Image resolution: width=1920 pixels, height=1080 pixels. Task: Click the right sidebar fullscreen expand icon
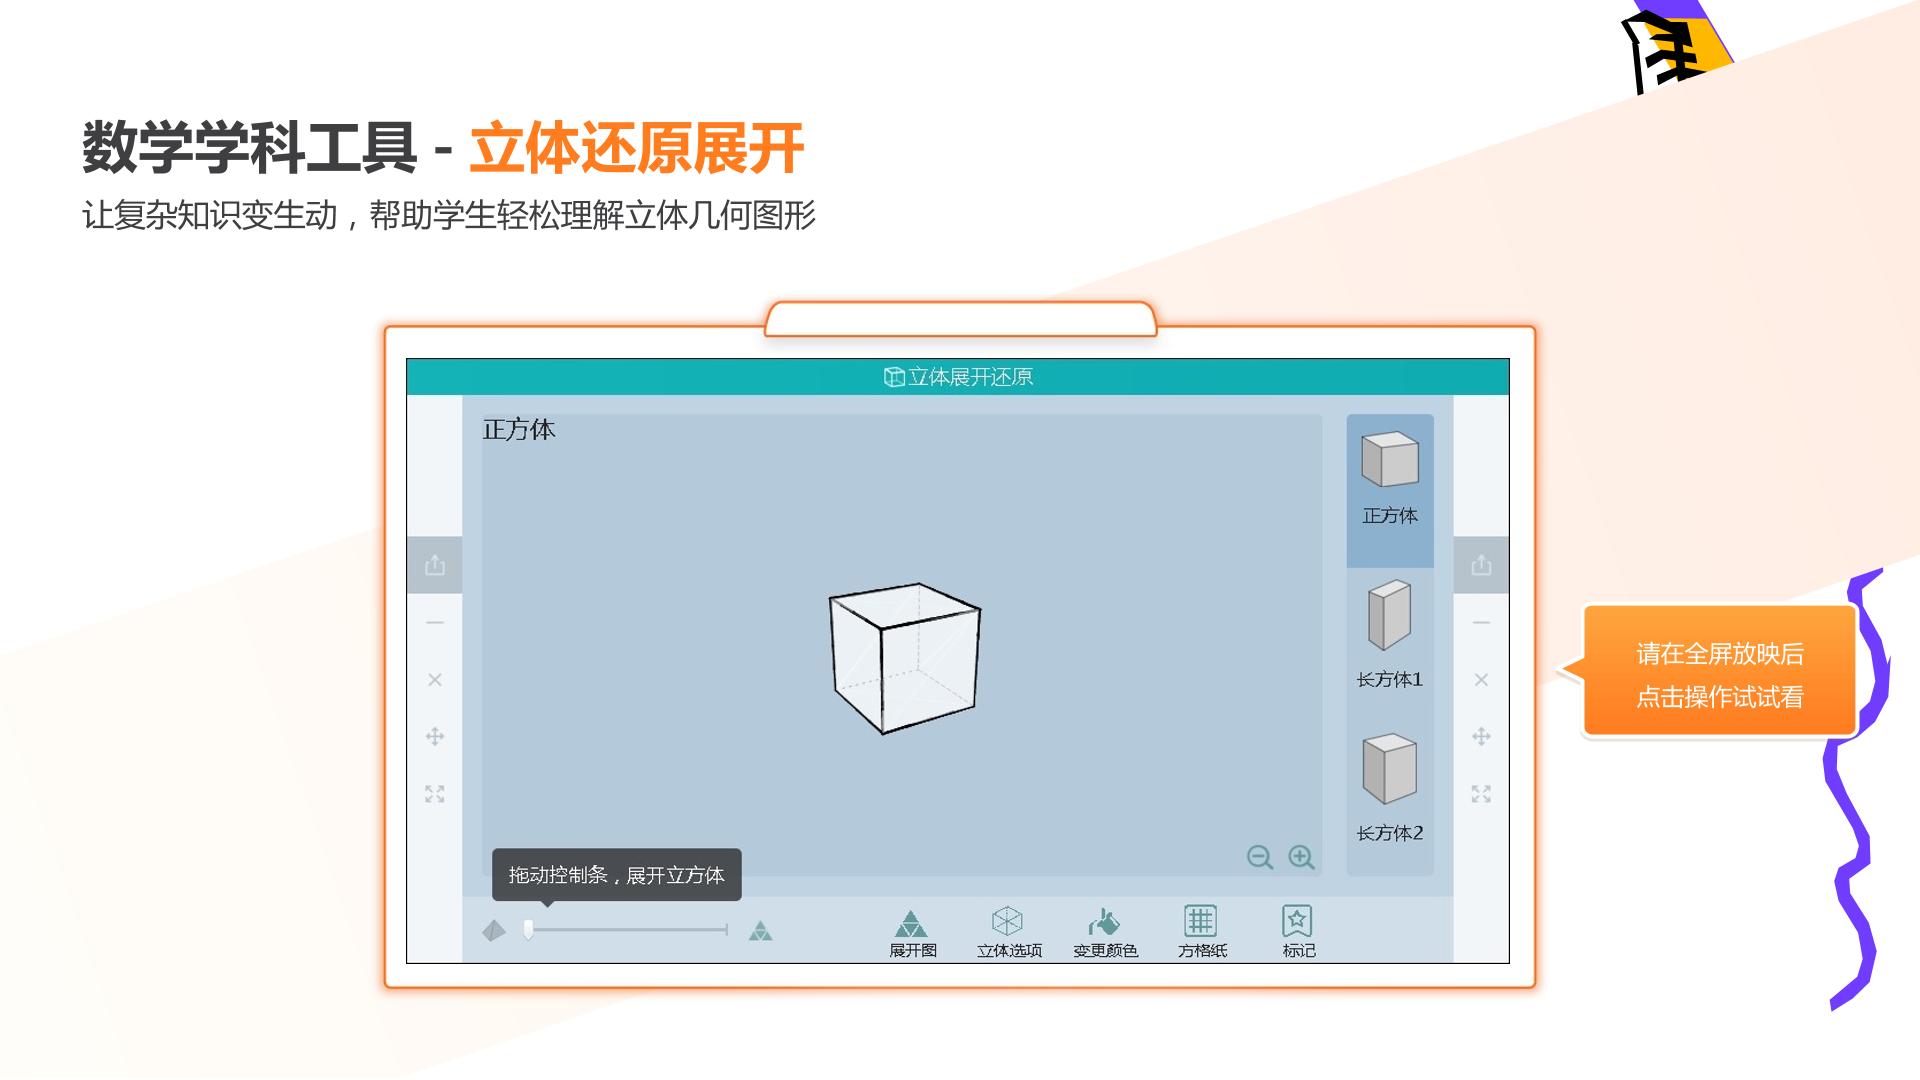click(x=1481, y=794)
